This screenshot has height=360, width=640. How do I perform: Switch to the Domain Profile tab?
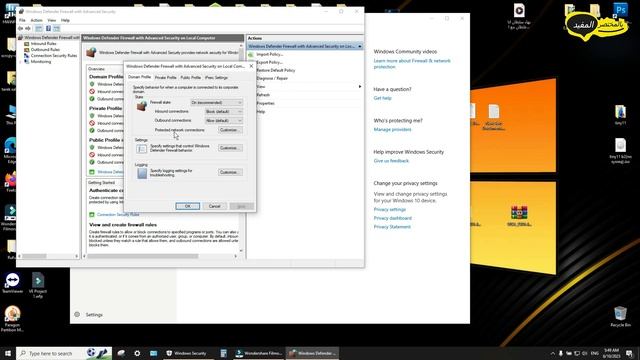point(139,77)
